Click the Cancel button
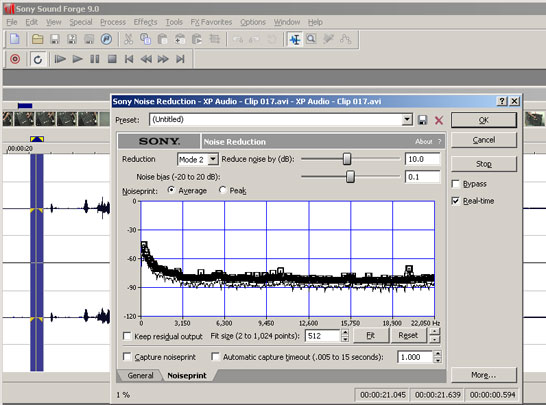546x405 pixels. coord(484,140)
